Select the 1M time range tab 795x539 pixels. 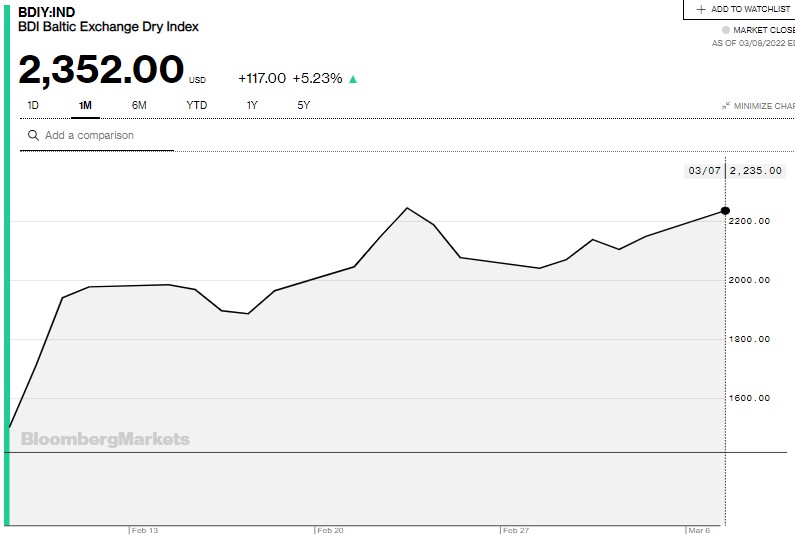click(x=85, y=105)
